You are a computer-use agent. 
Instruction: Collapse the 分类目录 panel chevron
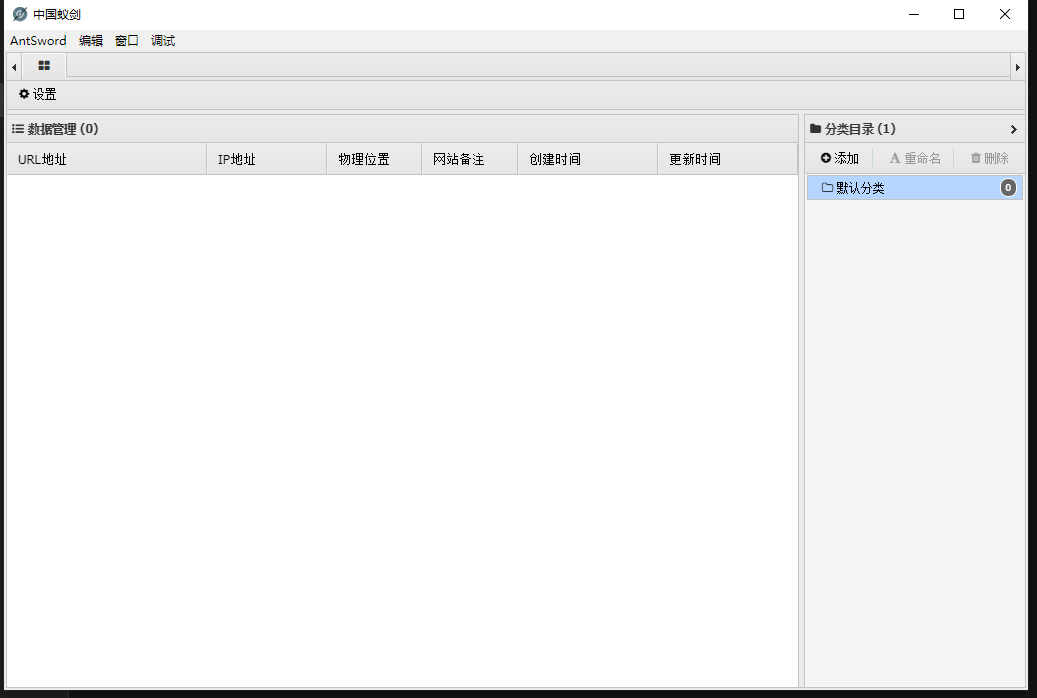(x=1013, y=129)
